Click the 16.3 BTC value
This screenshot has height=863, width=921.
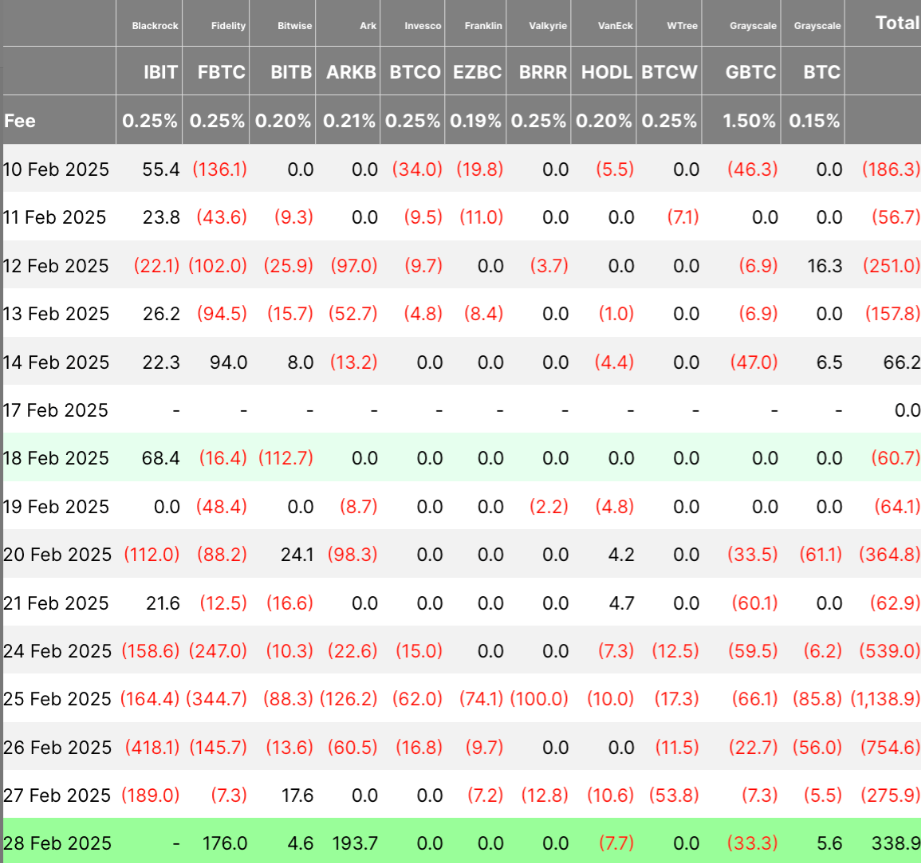(x=825, y=266)
